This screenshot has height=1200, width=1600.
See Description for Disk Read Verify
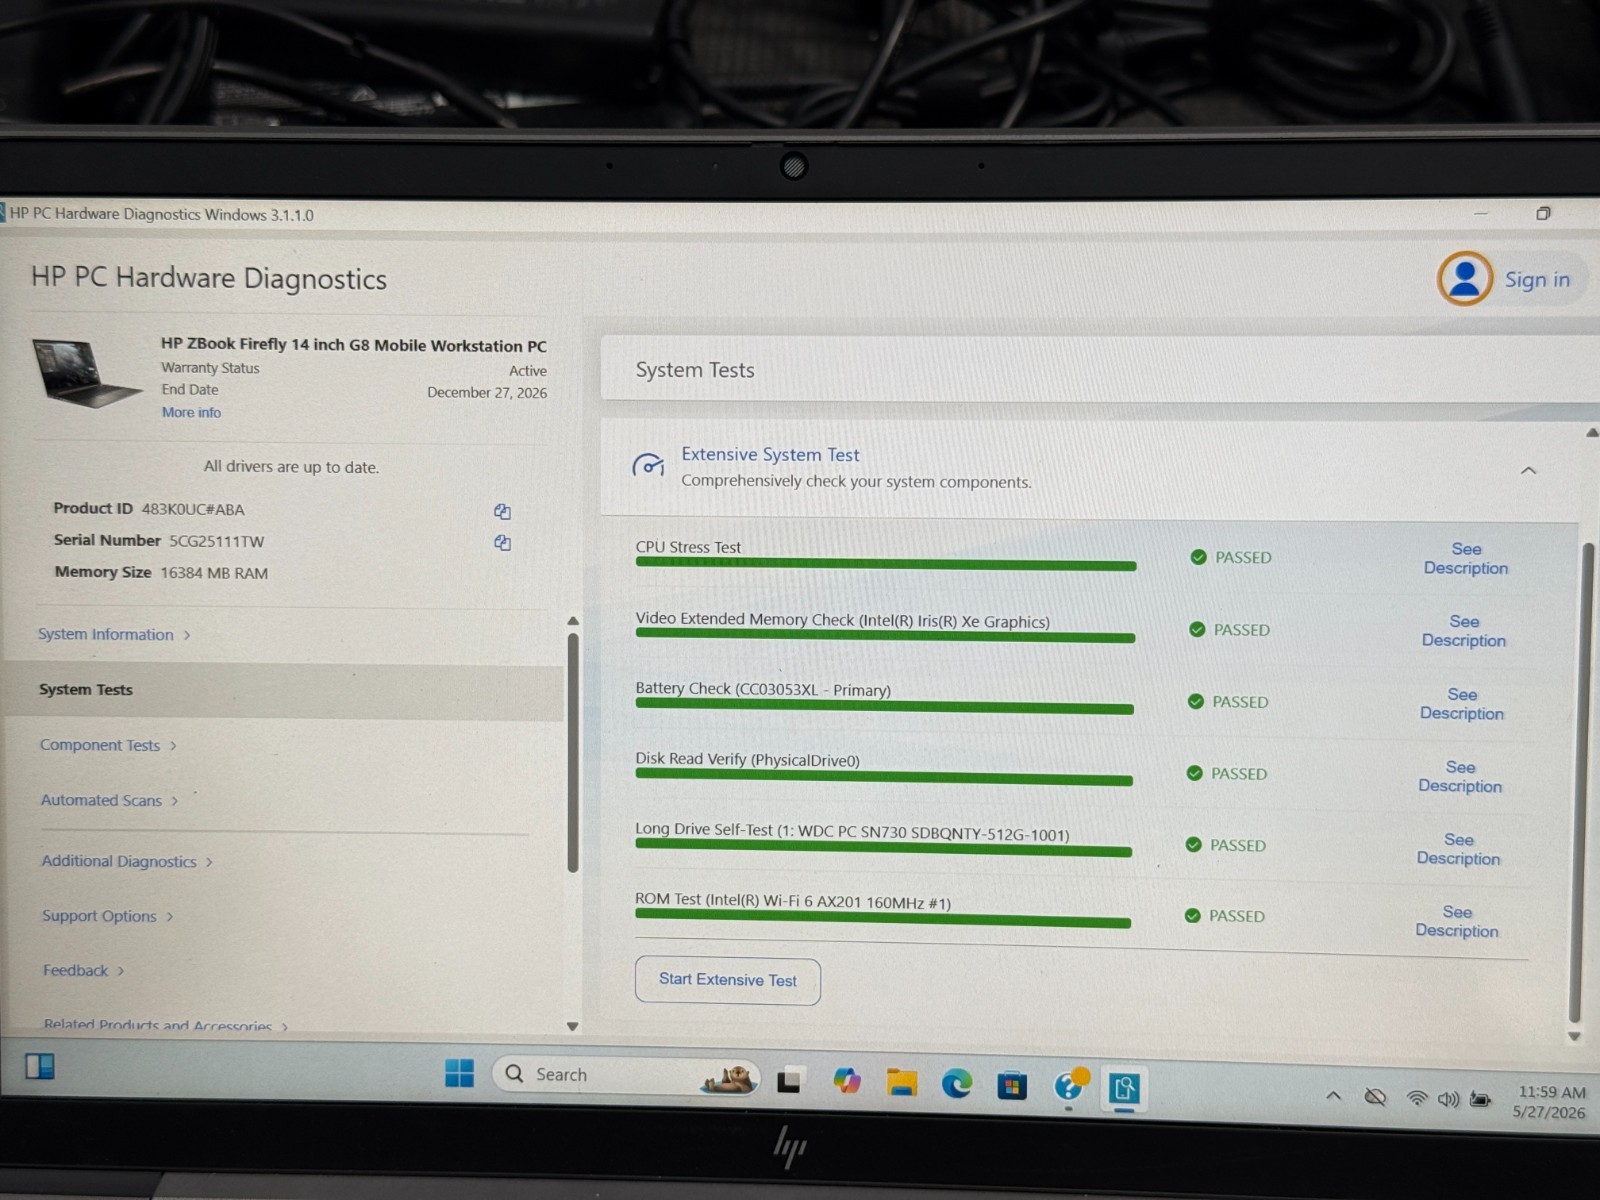(x=1460, y=777)
